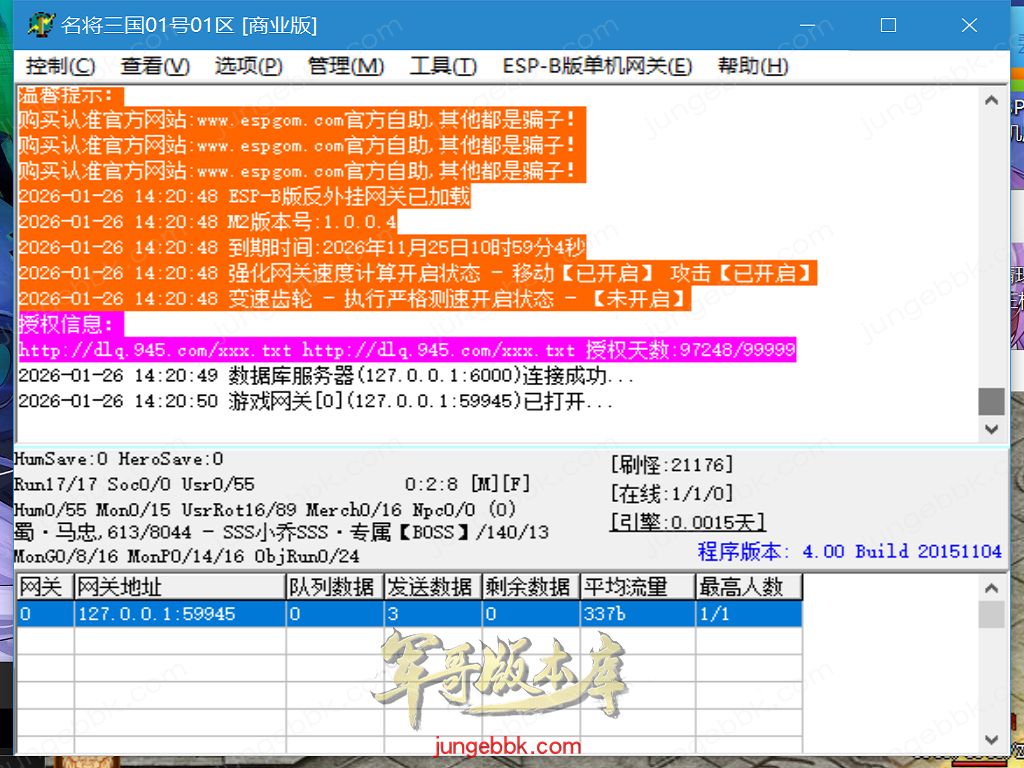This screenshot has width=1024, height=768.
Task: Click the 队列数据 column header
Action: pyautogui.click(x=334, y=587)
